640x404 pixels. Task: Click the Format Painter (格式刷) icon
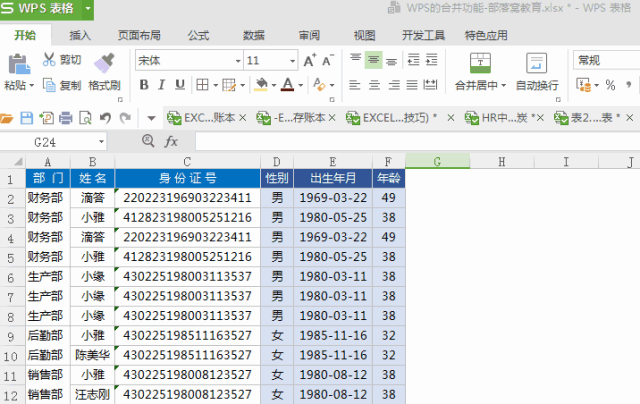click(x=104, y=64)
